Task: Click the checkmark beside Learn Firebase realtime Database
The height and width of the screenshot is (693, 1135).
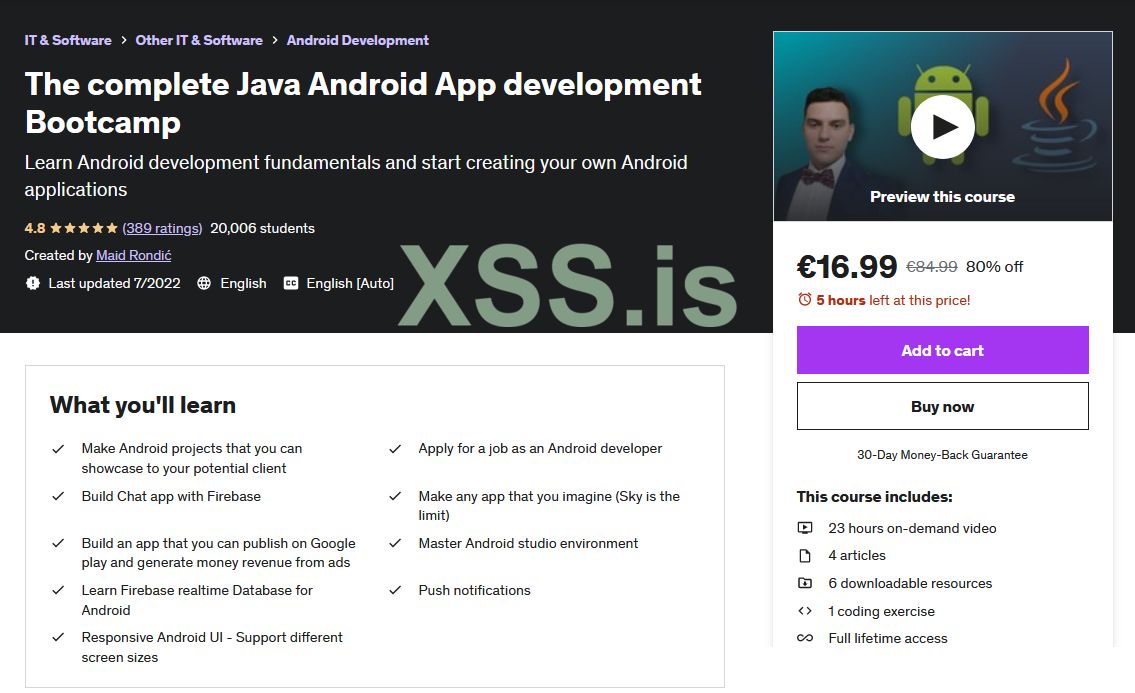Action: coord(58,591)
